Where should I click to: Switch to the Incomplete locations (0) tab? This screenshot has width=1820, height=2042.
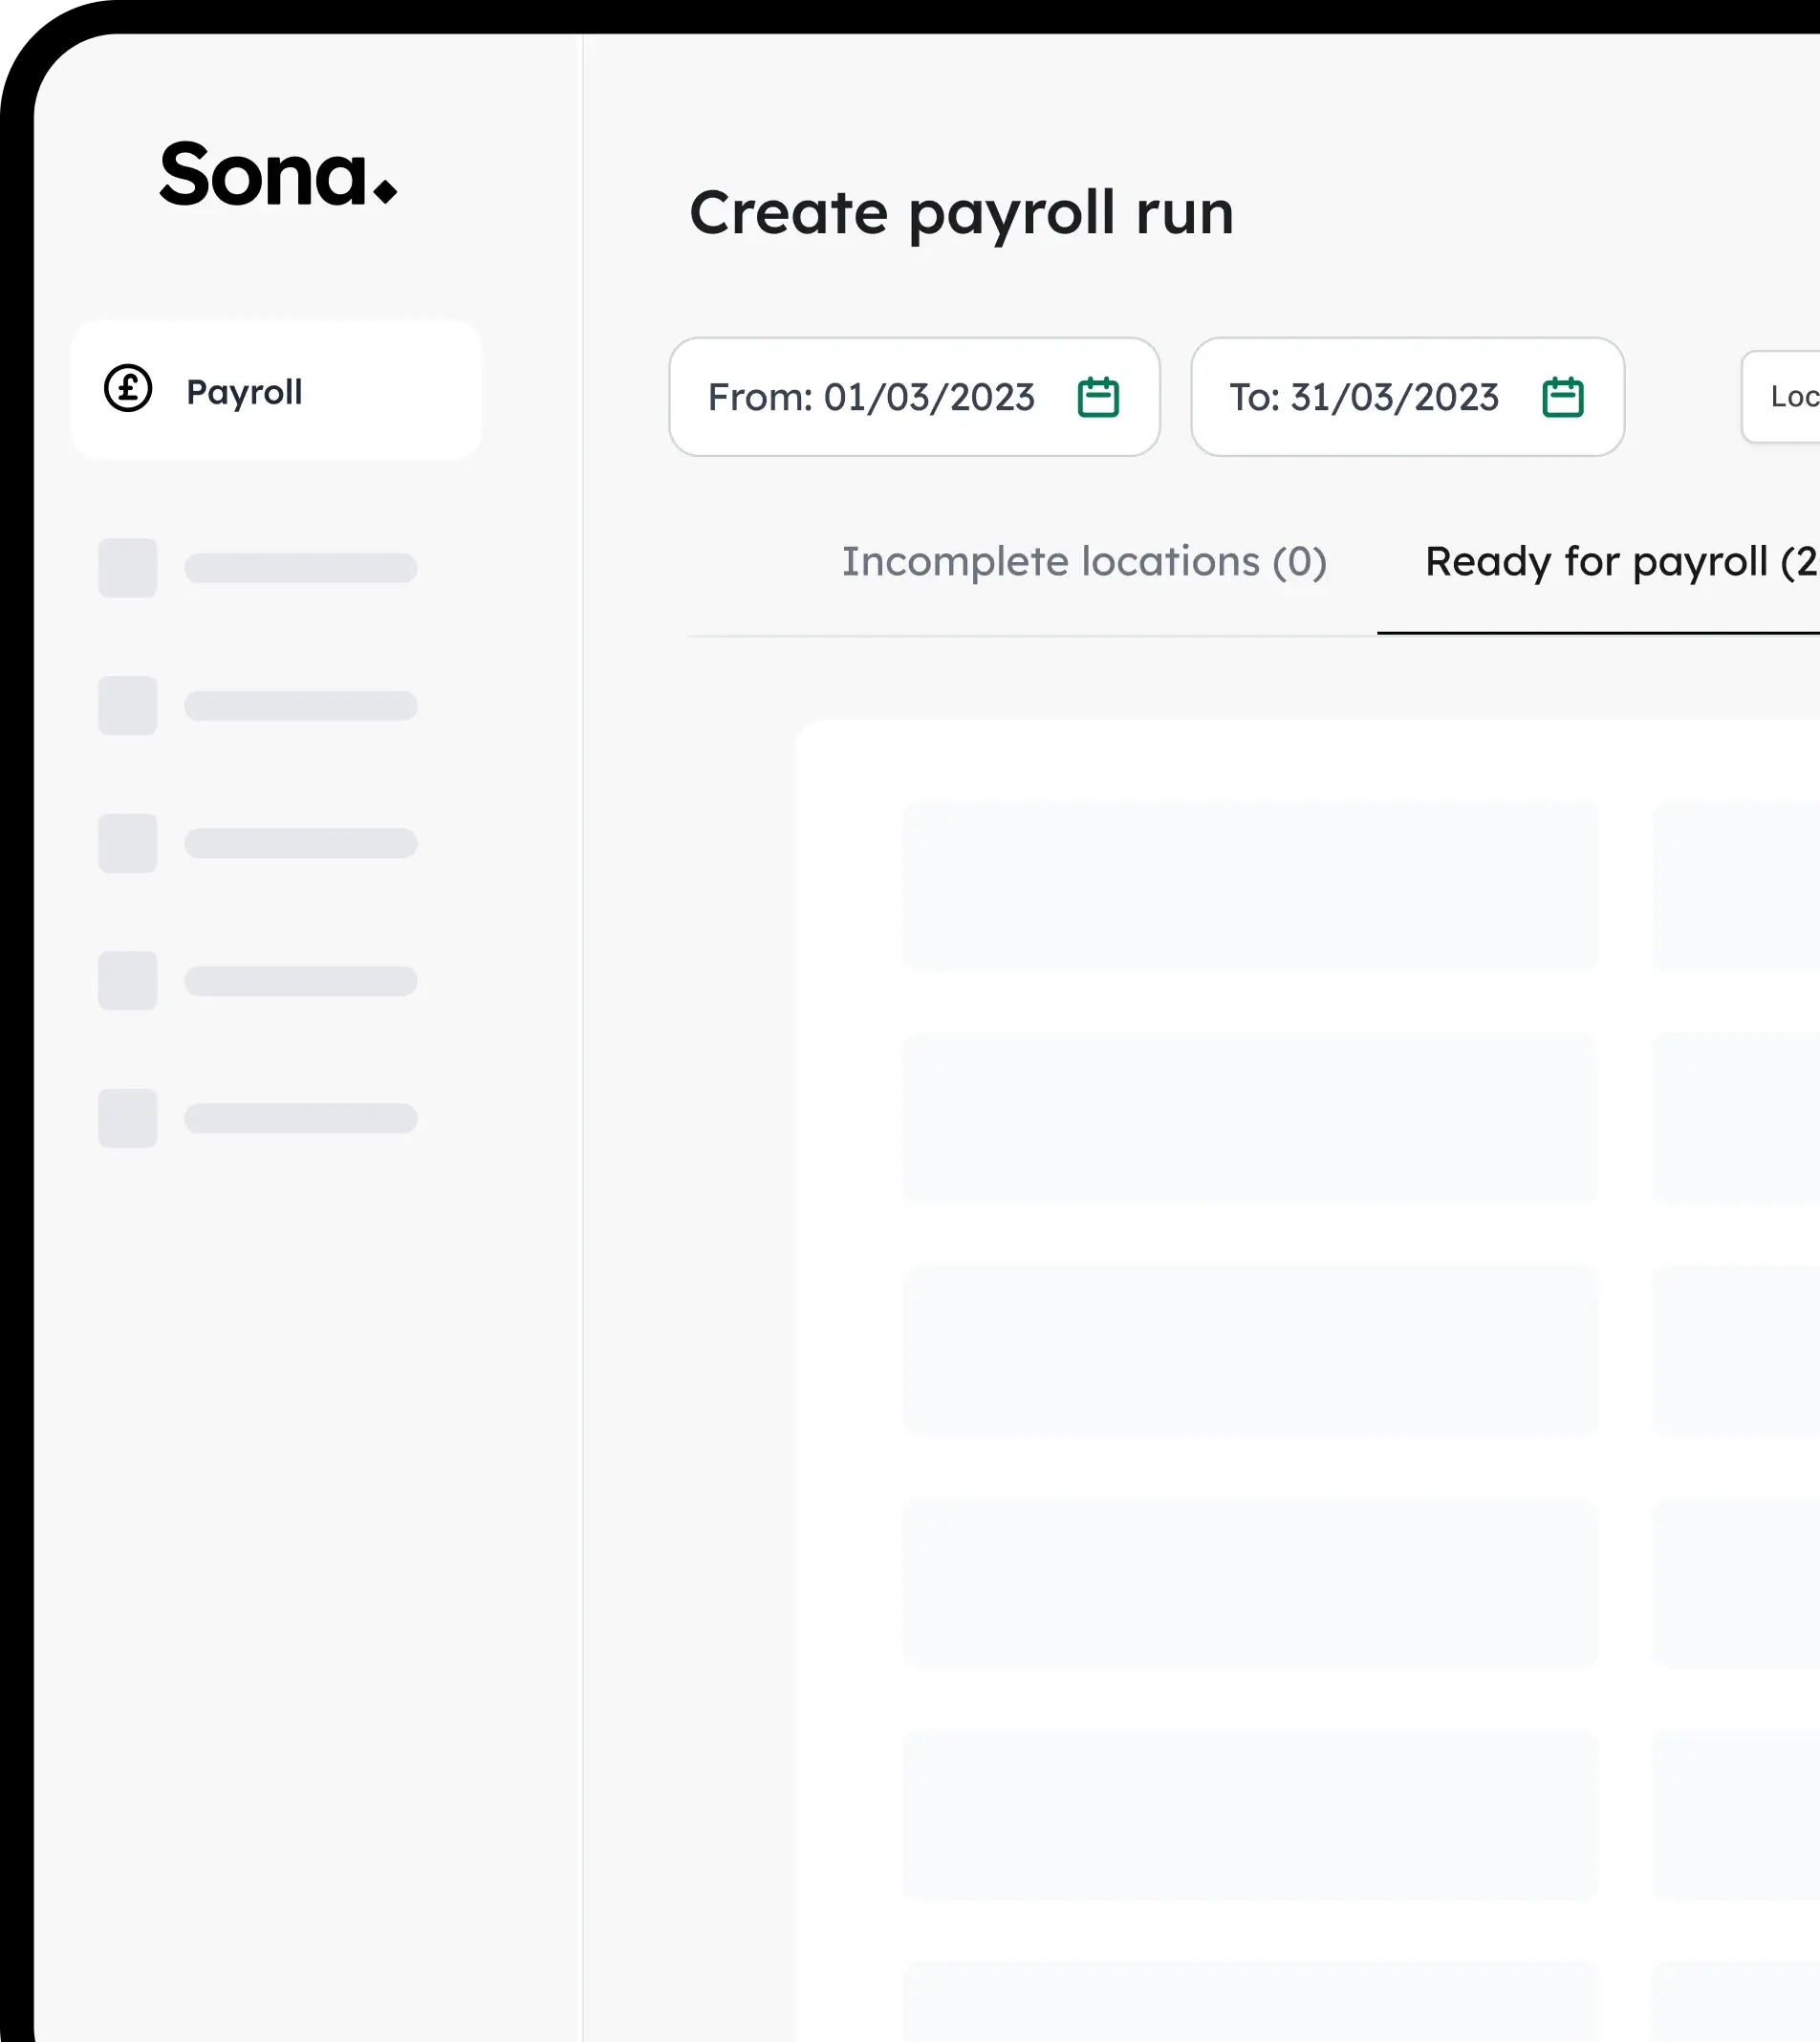pyautogui.click(x=1083, y=562)
